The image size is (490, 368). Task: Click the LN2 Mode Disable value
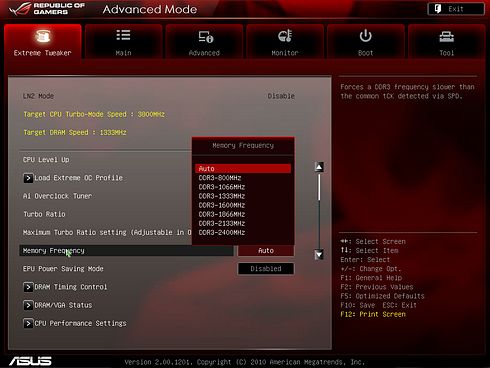tap(281, 96)
